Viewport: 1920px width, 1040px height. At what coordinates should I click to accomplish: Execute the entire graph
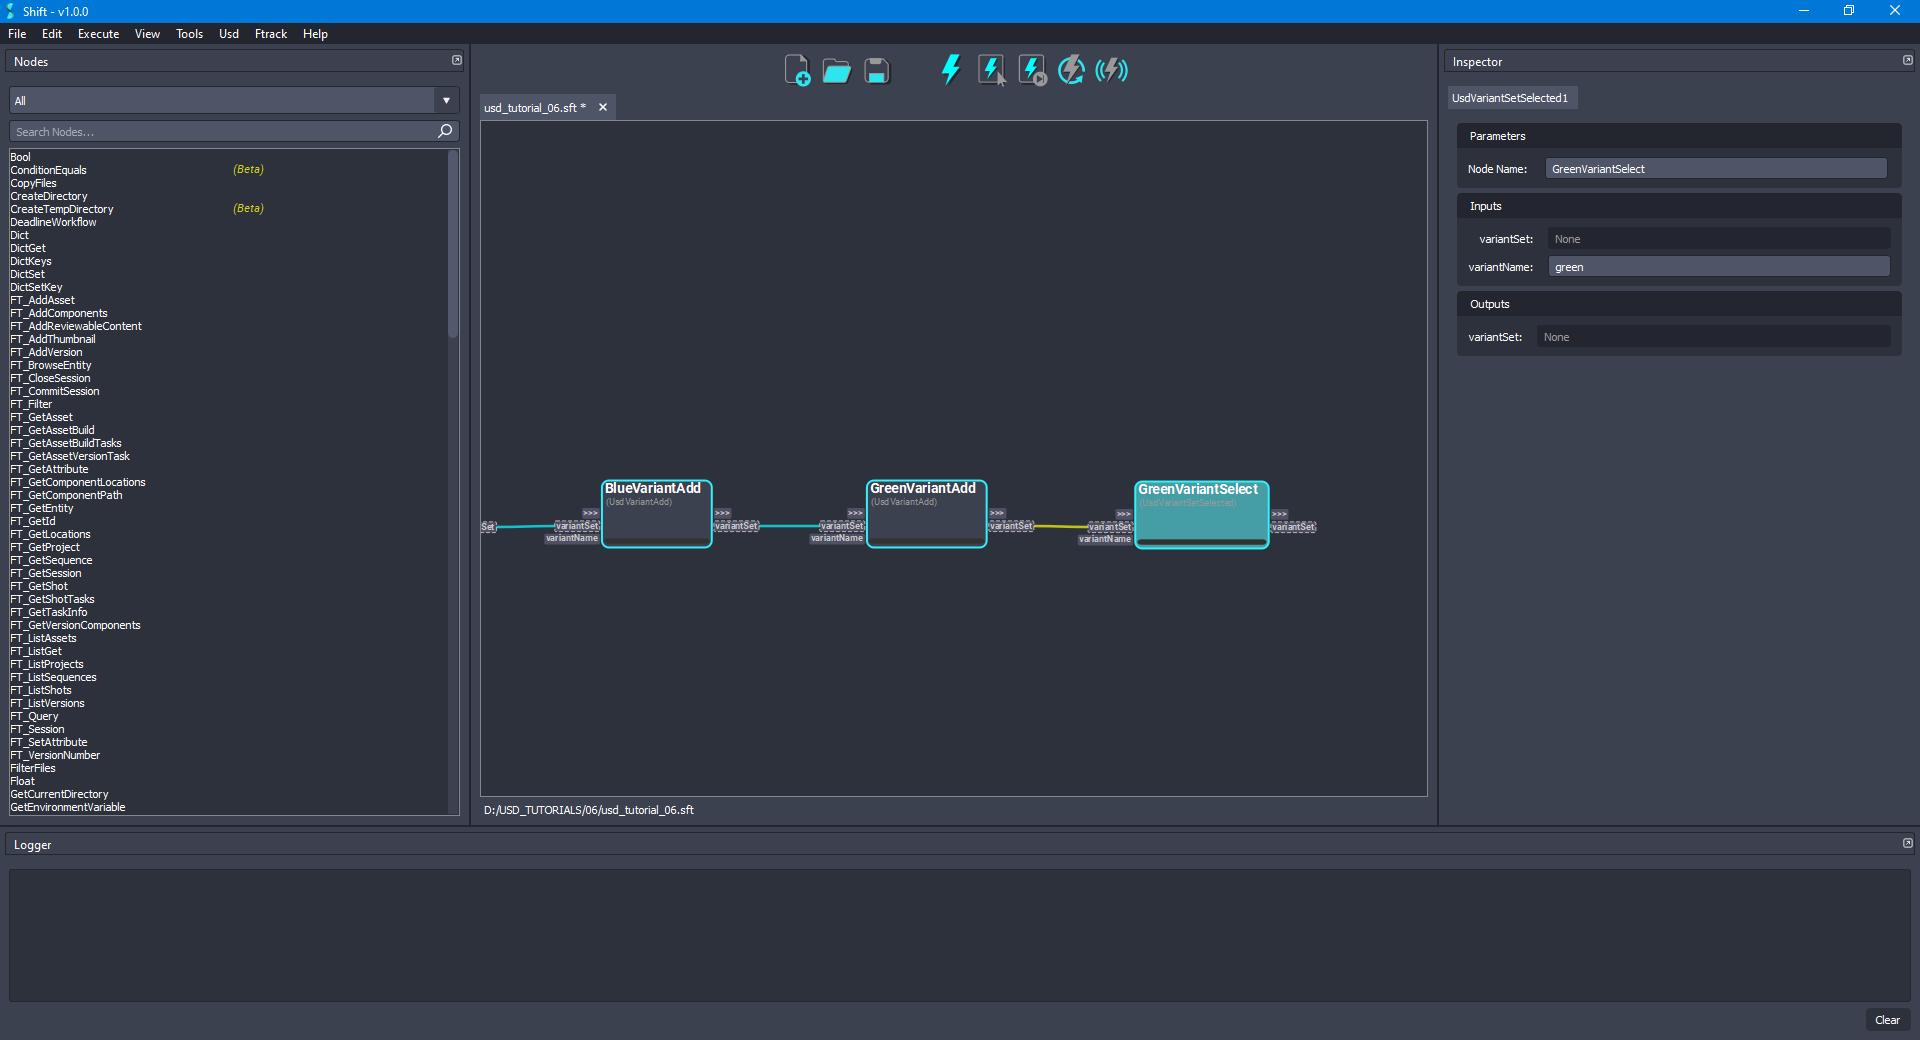pyautogui.click(x=950, y=70)
